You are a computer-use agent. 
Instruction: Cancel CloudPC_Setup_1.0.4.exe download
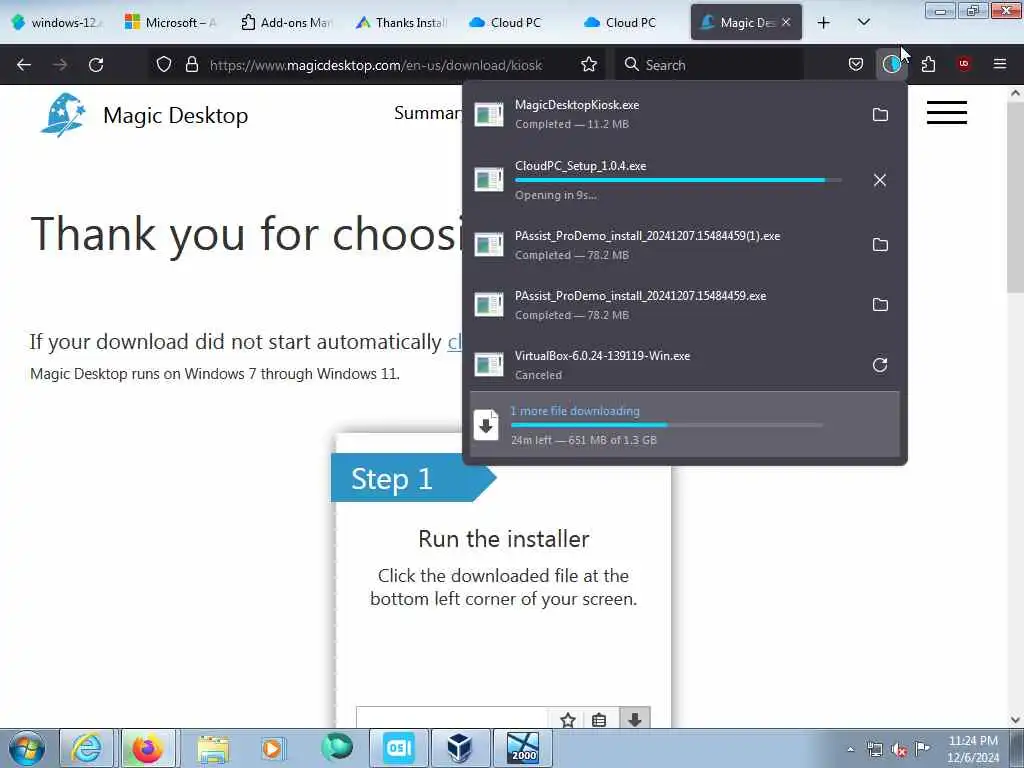pos(880,180)
